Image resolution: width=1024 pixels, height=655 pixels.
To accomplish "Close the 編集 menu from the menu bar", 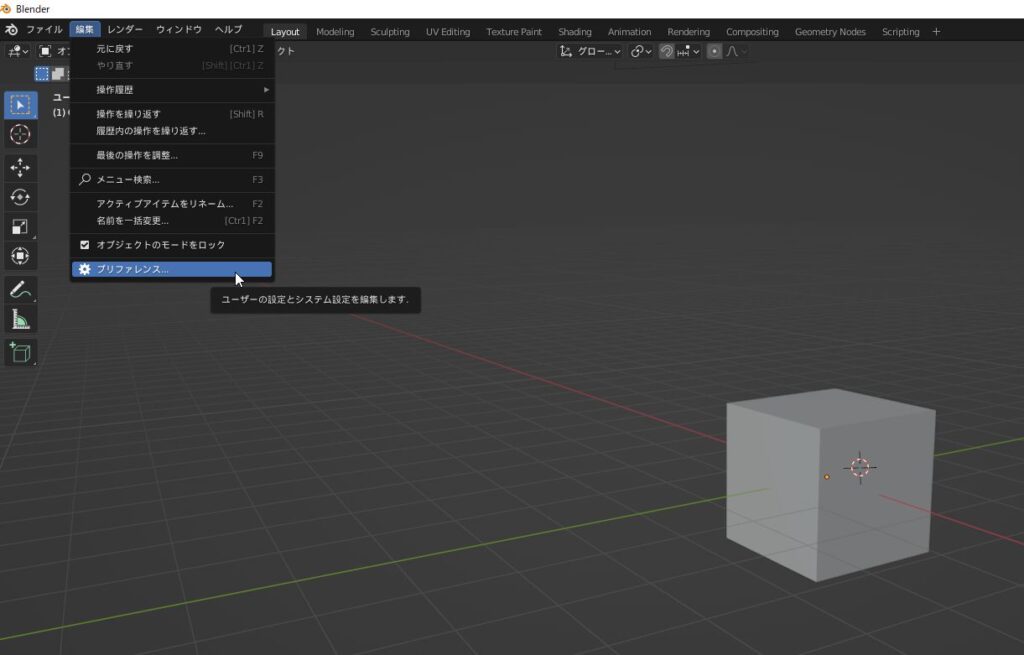I will coord(85,29).
